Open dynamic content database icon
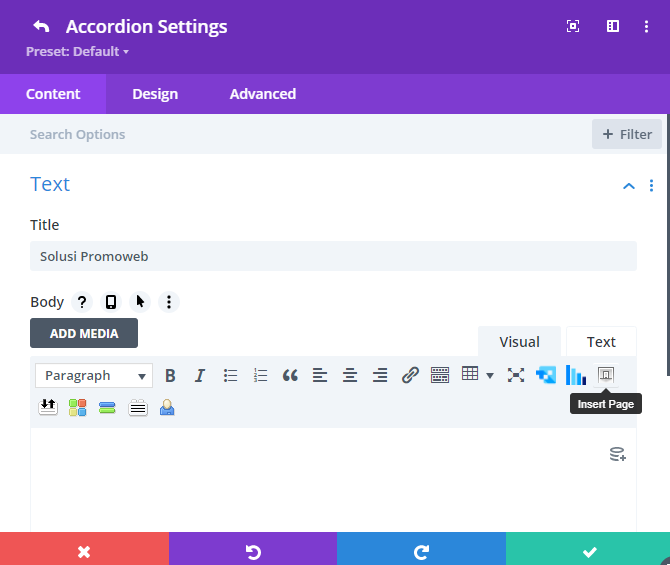Screen dimensions: 670x565 point(618,454)
